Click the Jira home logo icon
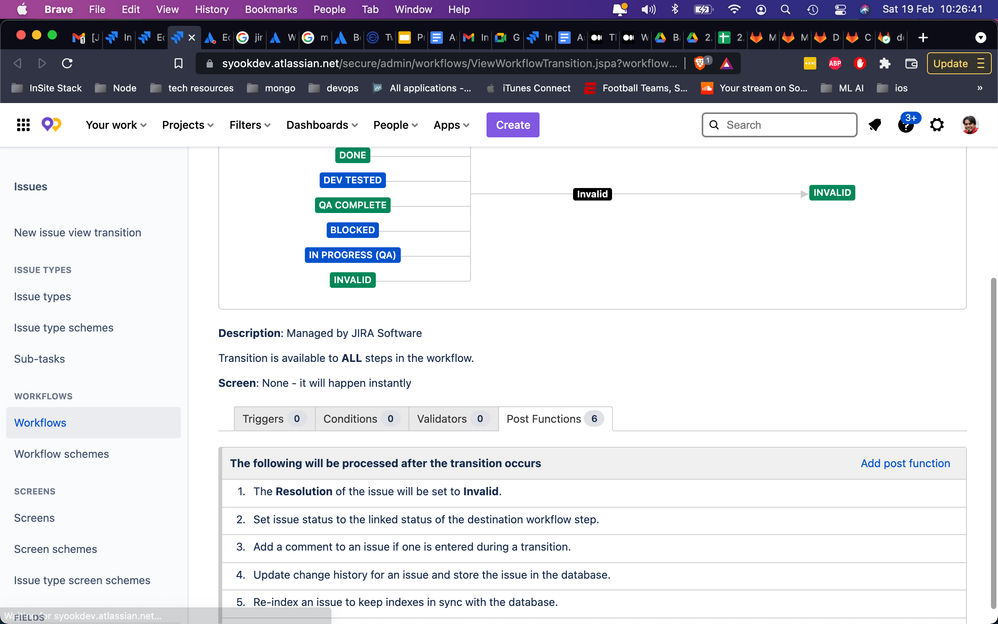This screenshot has width=998, height=624. click(x=52, y=125)
